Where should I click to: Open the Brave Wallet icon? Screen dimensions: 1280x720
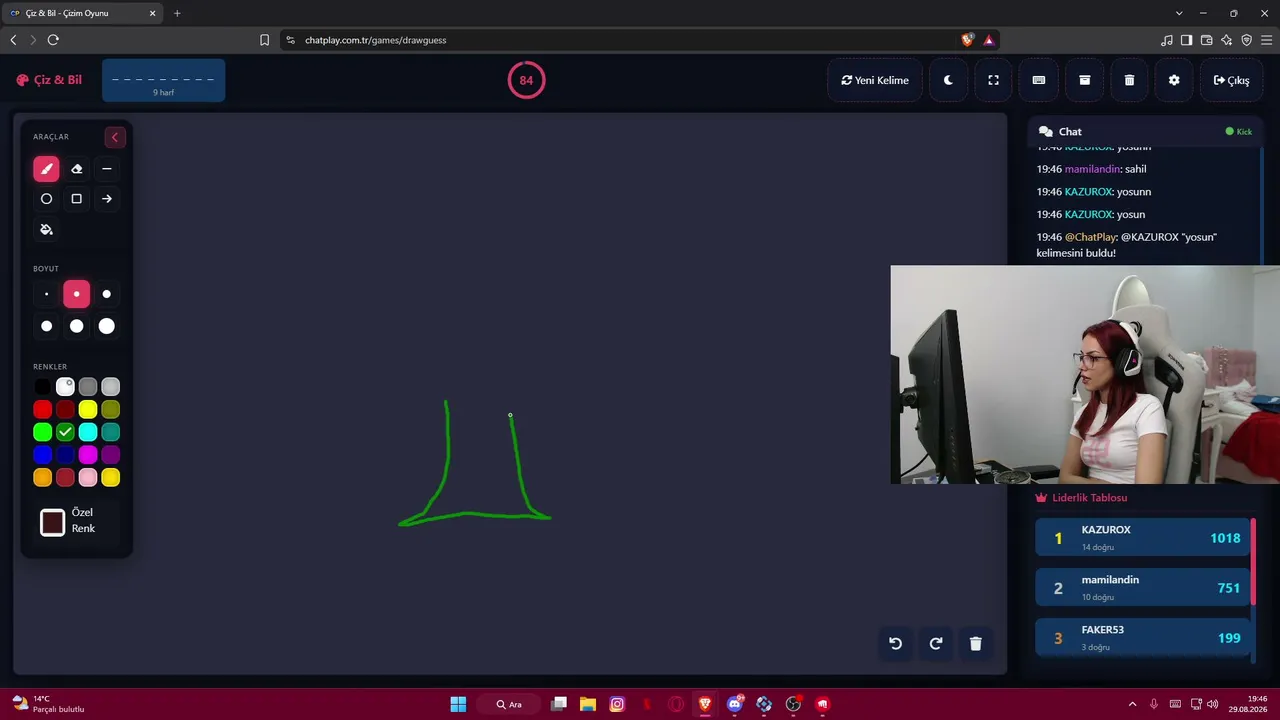[1206, 40]
